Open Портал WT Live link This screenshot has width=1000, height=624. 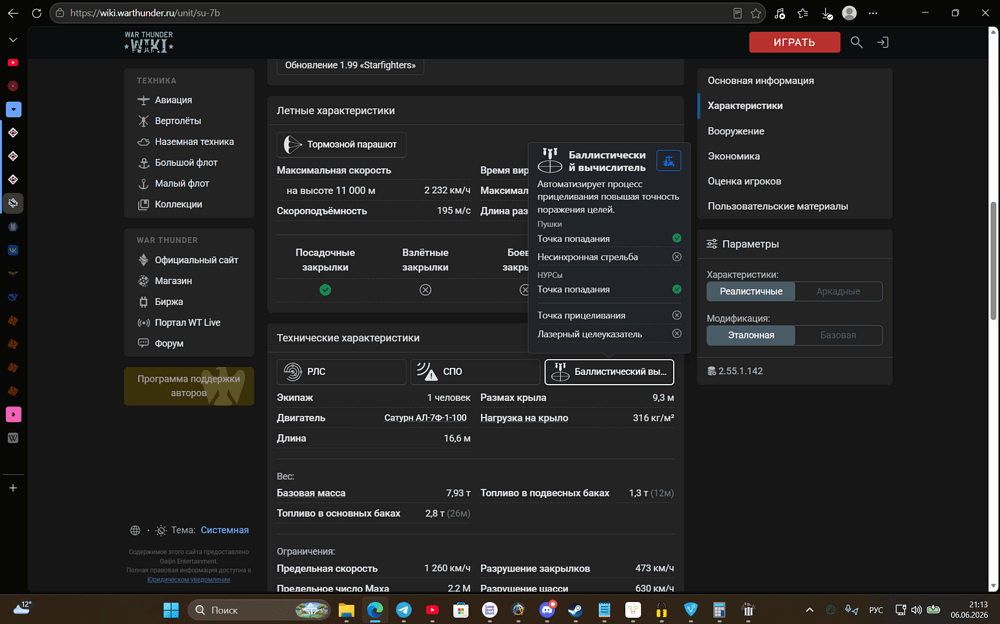coord(189,322)
